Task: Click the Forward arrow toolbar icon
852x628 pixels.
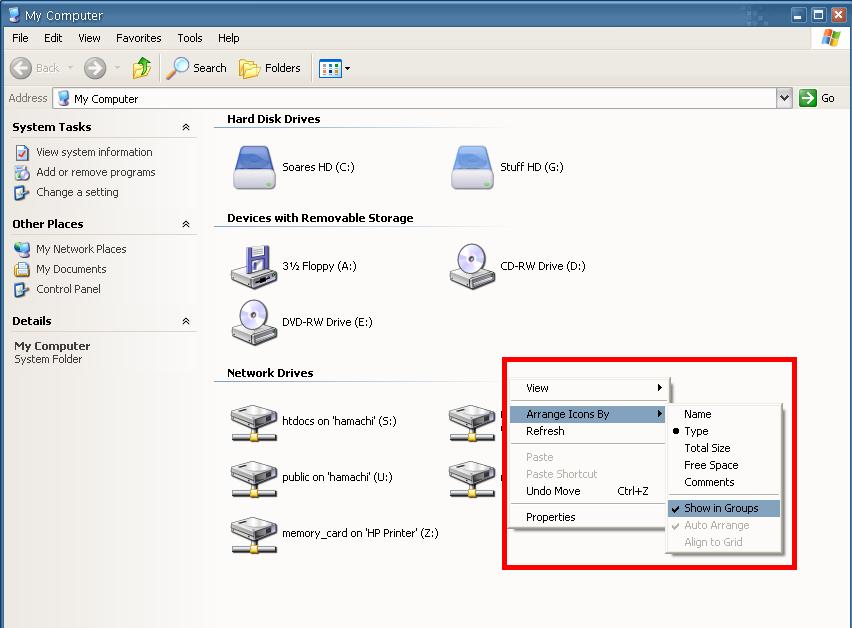Action: pyautogui.click(x=95, y=68)
